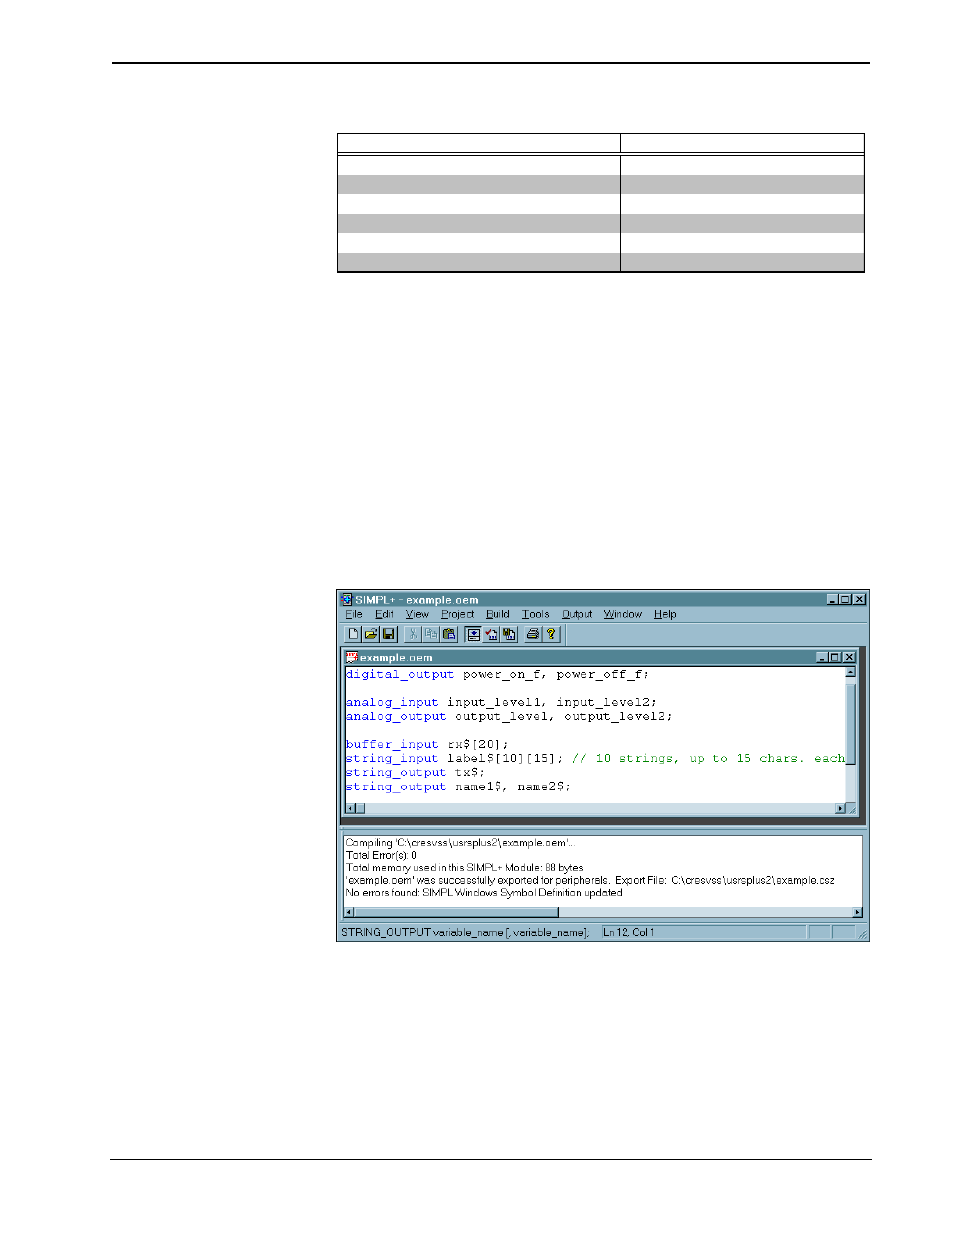Image resolution: width=954 pixels, height=1235 pixels.
Task: Click the SIMPL+ application icon in title bar
Action: (x=347, y=600)
